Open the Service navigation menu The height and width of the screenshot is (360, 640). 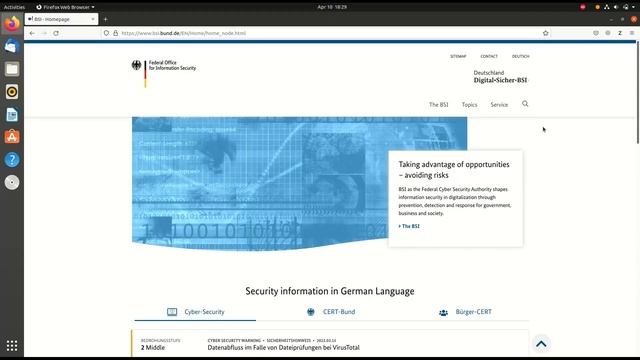[499, 104]
